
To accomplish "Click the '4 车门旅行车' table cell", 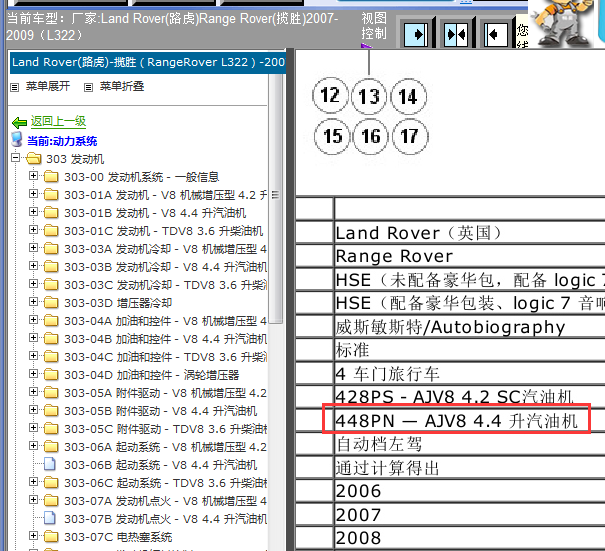I will [x=470, y=374].
